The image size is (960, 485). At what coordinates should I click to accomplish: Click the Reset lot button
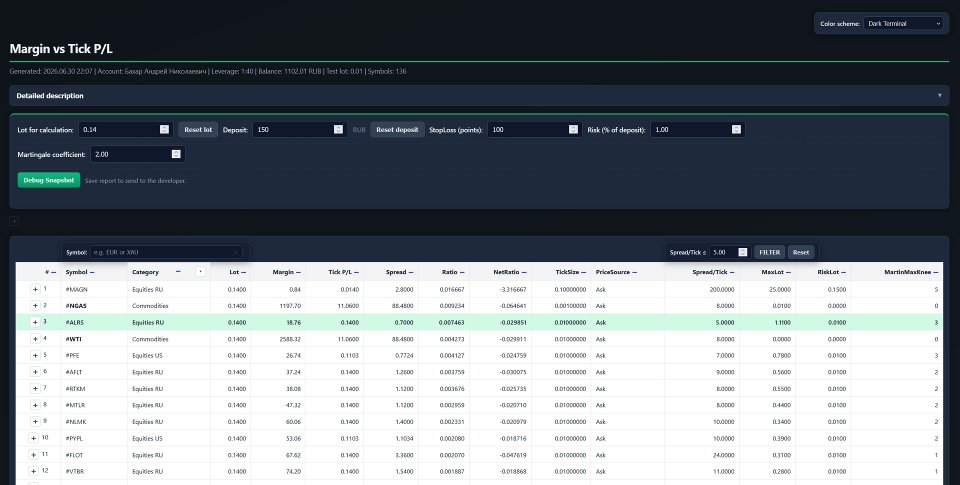coord(198,130)
